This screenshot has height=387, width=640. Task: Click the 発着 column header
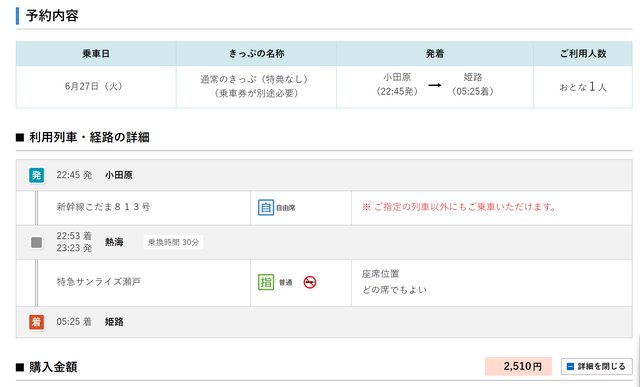pyautogui.click(x=435, y=53)
